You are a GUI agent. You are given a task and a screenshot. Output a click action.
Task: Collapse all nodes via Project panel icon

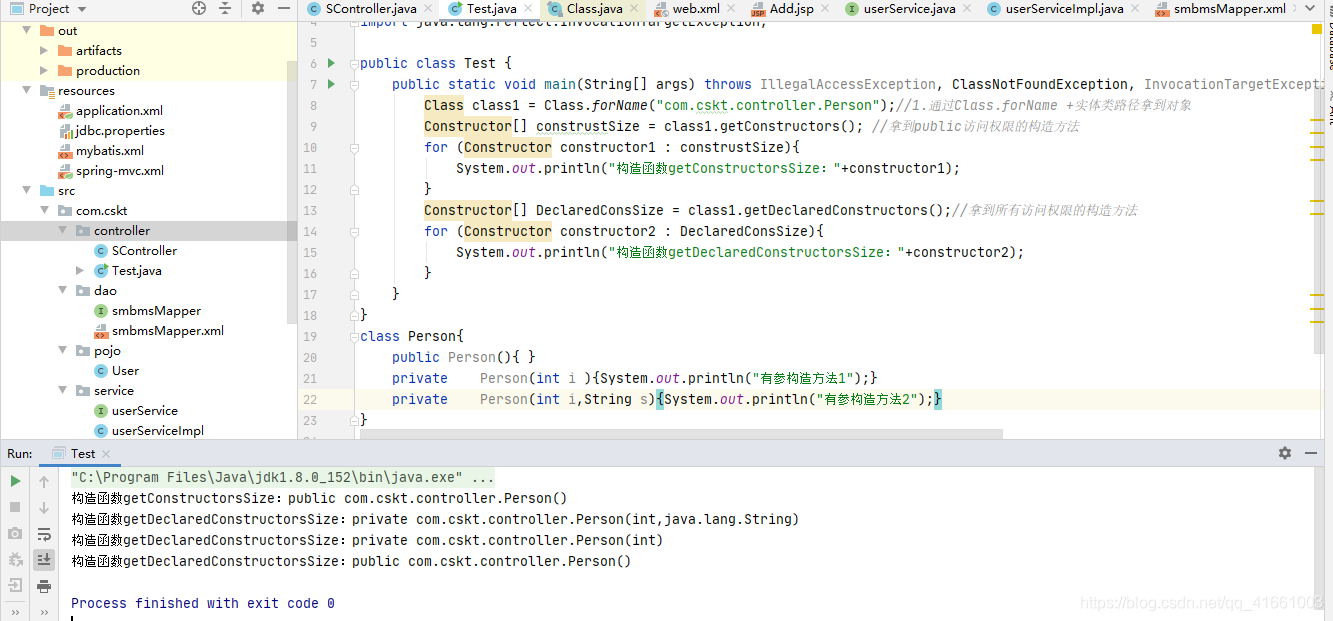(x=224, y=7)
